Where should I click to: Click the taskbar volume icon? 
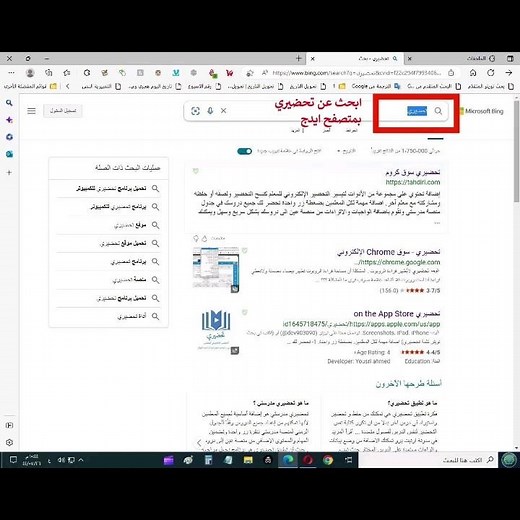[61, 460]
